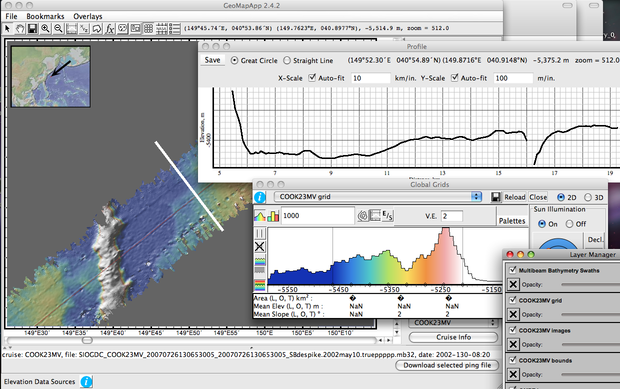Uncheck the X-Scale Auto-fit checkbox

312,77
